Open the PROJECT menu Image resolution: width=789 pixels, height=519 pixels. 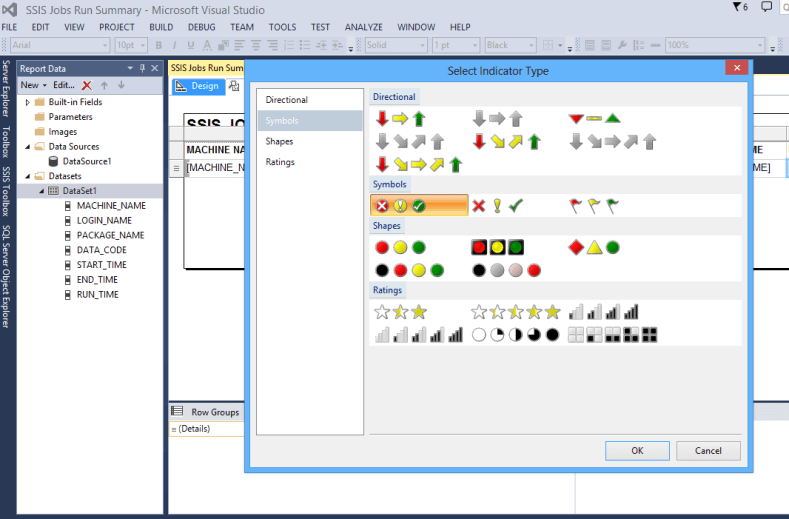pyautogui.click(x=117, y=27)
